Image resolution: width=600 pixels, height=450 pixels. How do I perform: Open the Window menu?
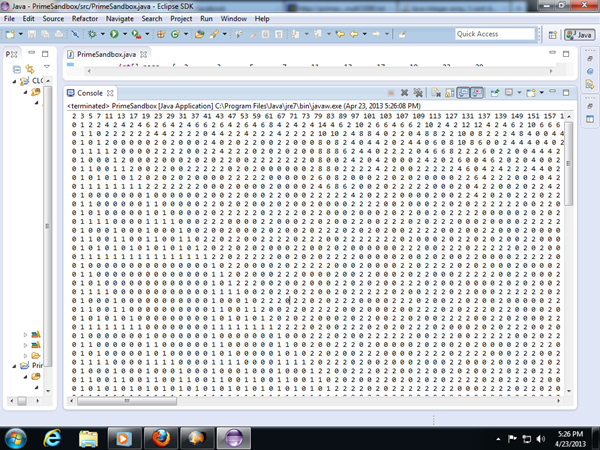point(233,19)
